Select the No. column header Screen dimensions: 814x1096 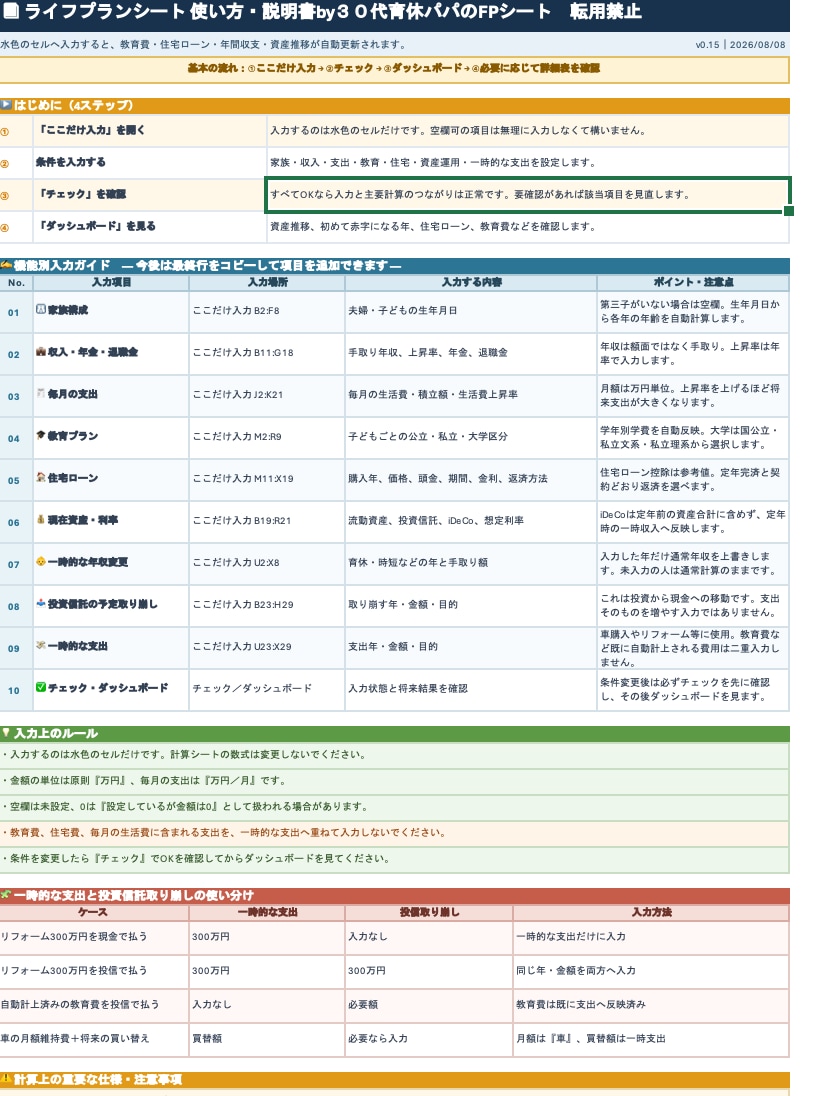(16, 282)
